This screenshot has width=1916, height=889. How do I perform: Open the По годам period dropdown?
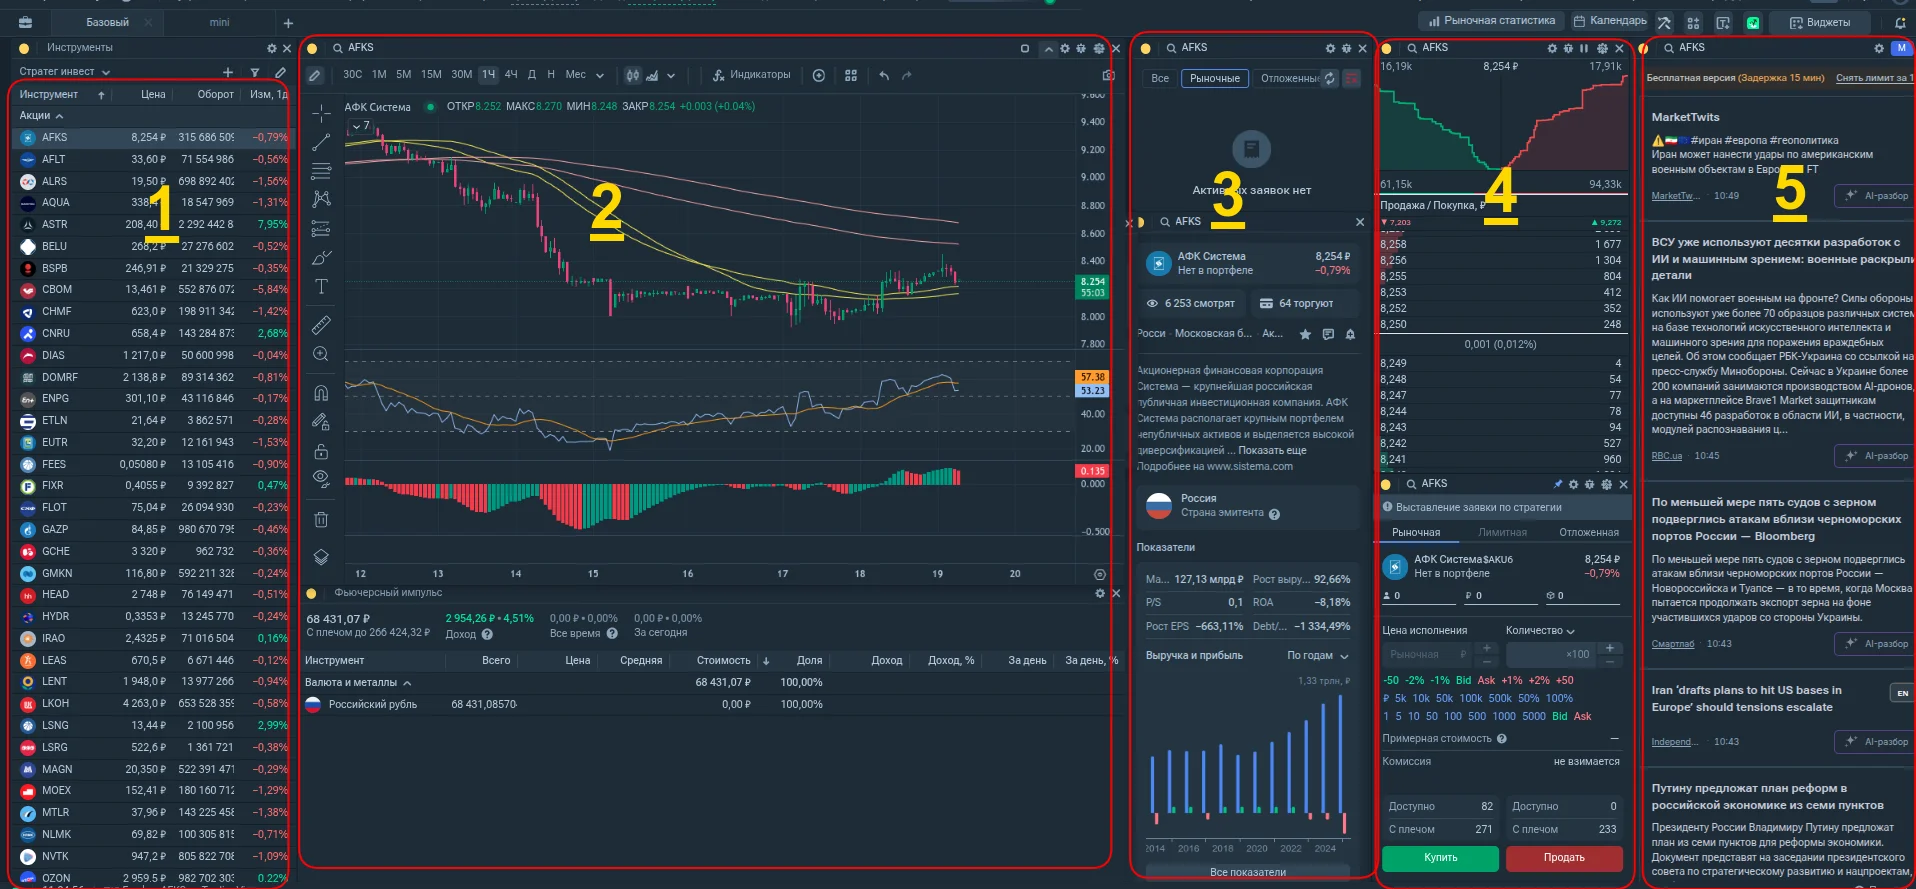(x=1318, y=656)
